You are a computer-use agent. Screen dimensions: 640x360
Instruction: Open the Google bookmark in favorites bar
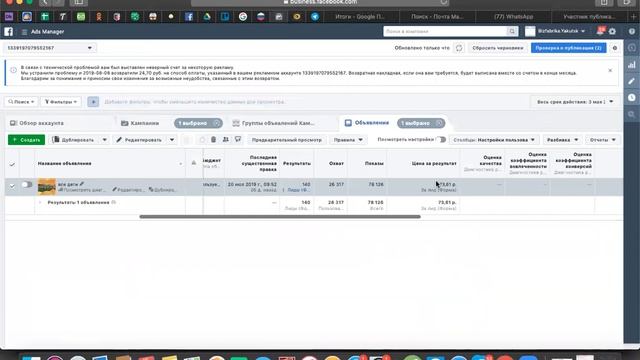coord(243,17)
